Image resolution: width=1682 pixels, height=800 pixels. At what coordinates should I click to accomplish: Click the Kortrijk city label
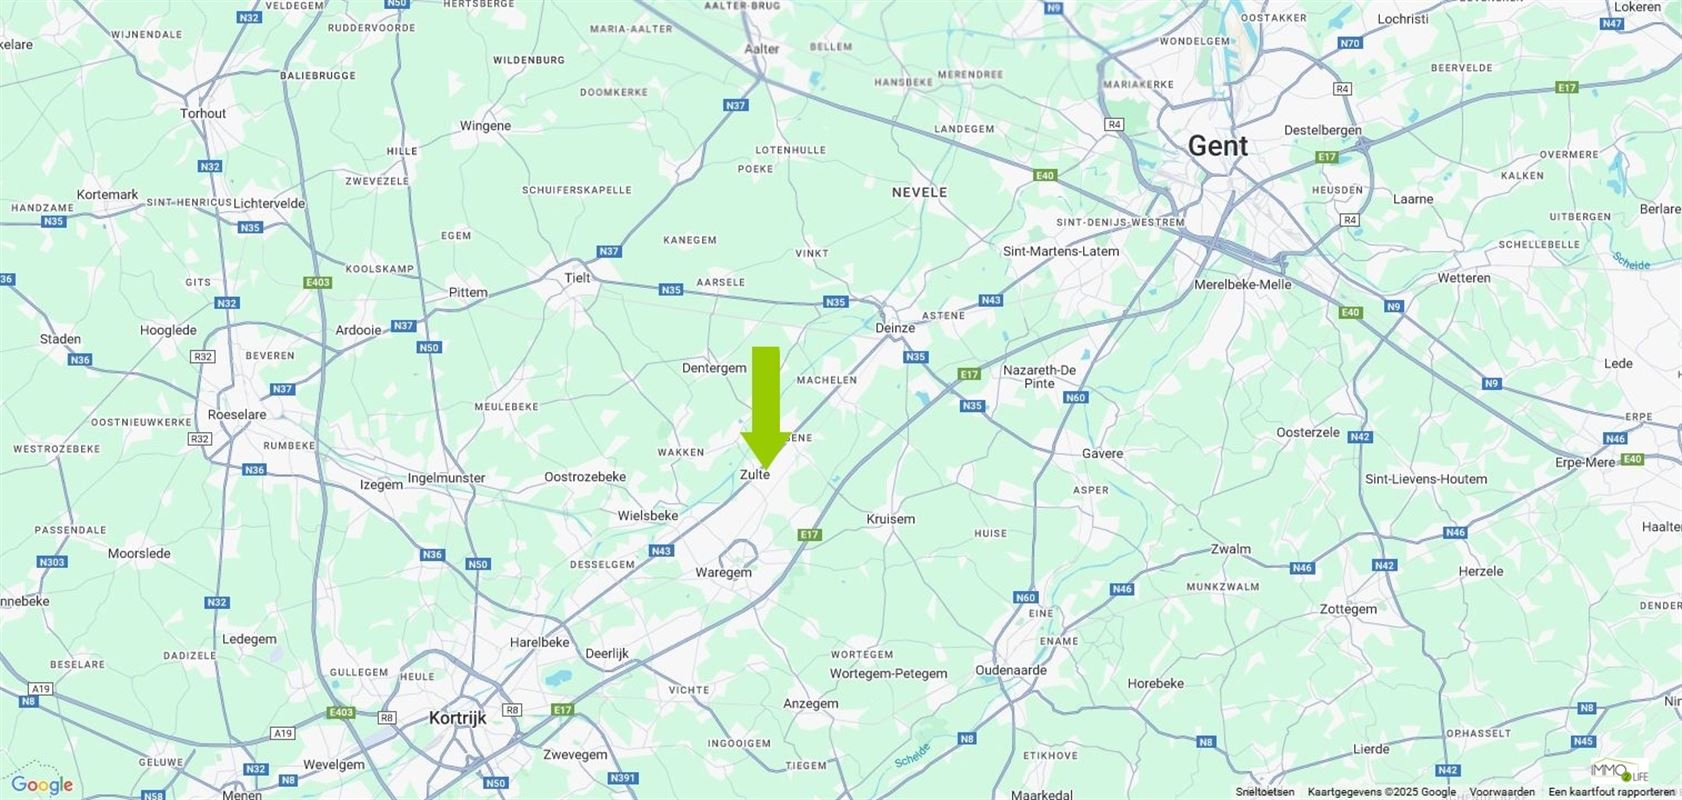[x=457, y=718]
